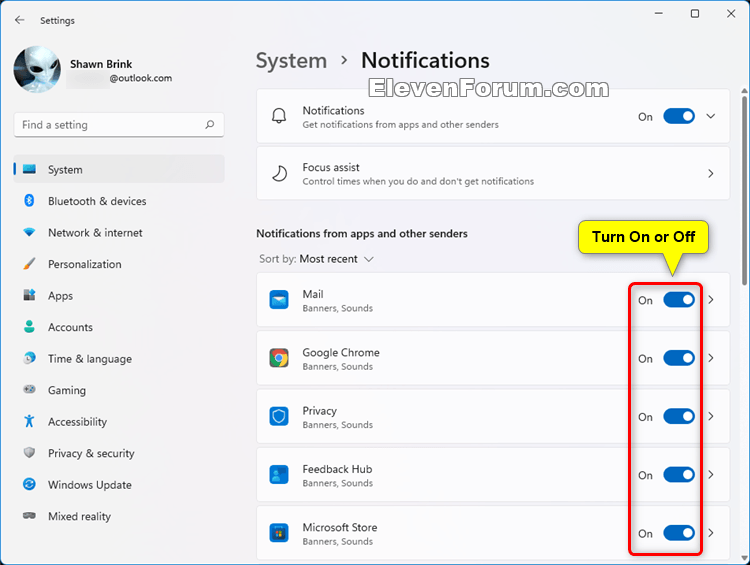
Task: Click the Mail row label
Action: (x=313, y=294)
